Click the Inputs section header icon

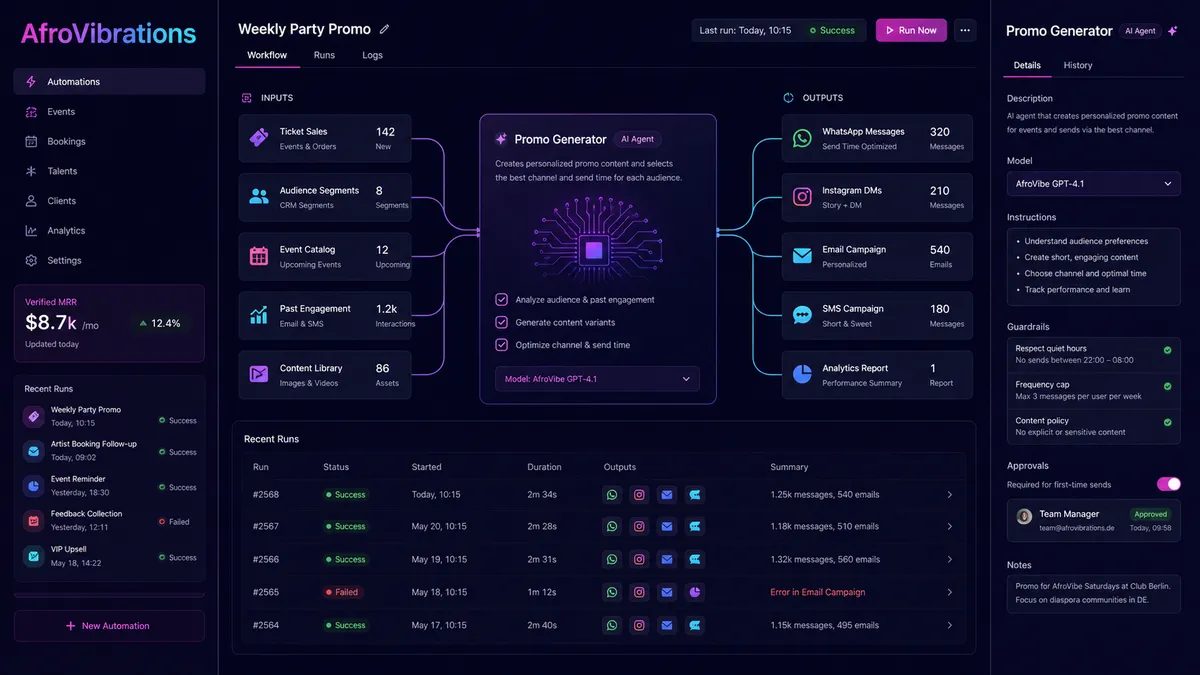246,98
